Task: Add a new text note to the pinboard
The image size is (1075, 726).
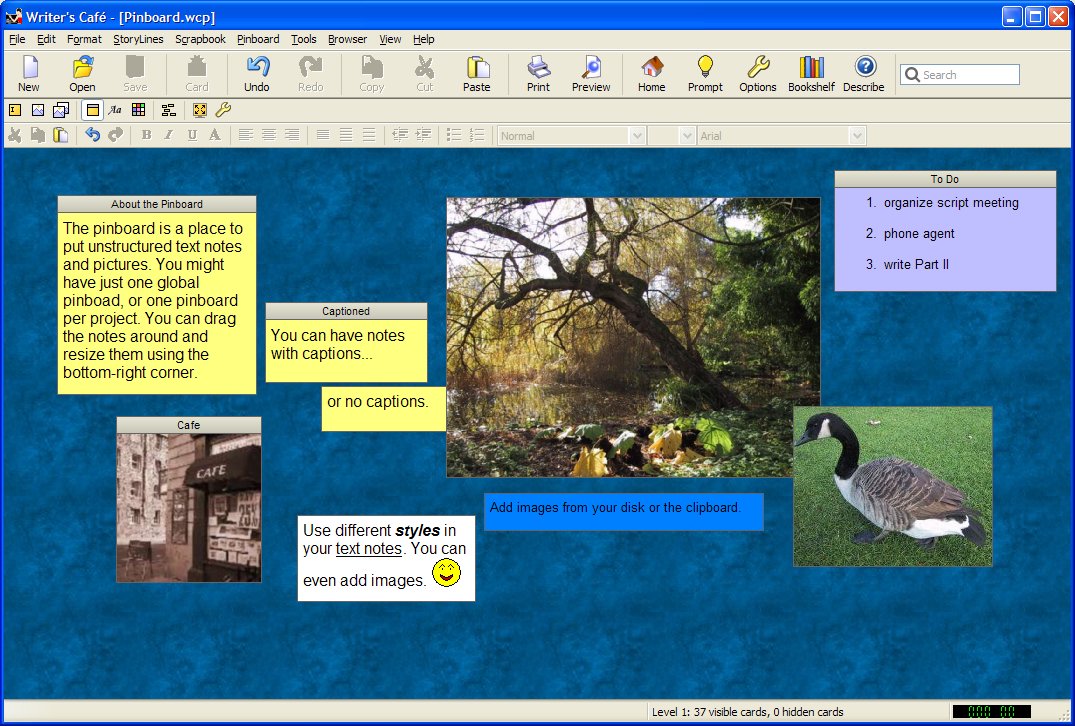Action: (x=15, y=110)
